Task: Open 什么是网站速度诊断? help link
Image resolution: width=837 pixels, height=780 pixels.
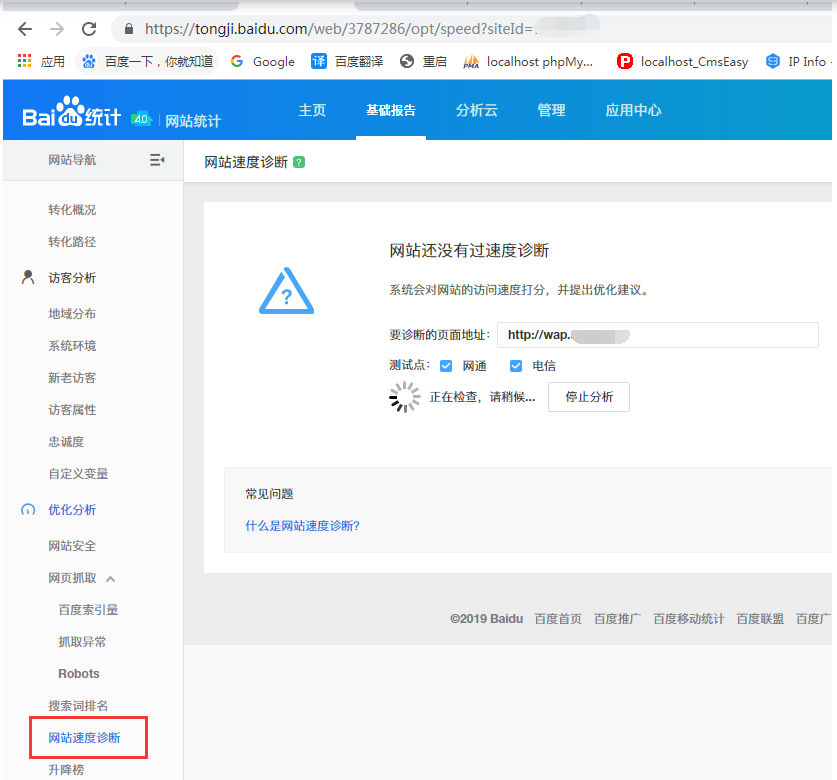Action: coord(302,526)
